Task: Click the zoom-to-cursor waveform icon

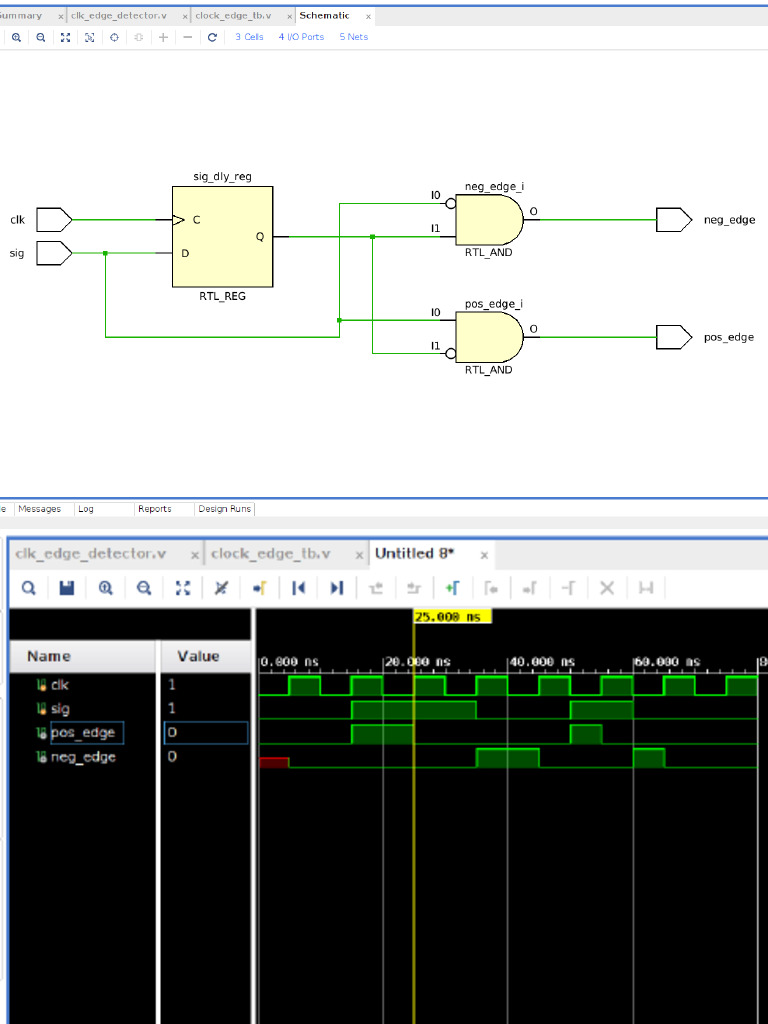Action: click(x=221, y=588)
